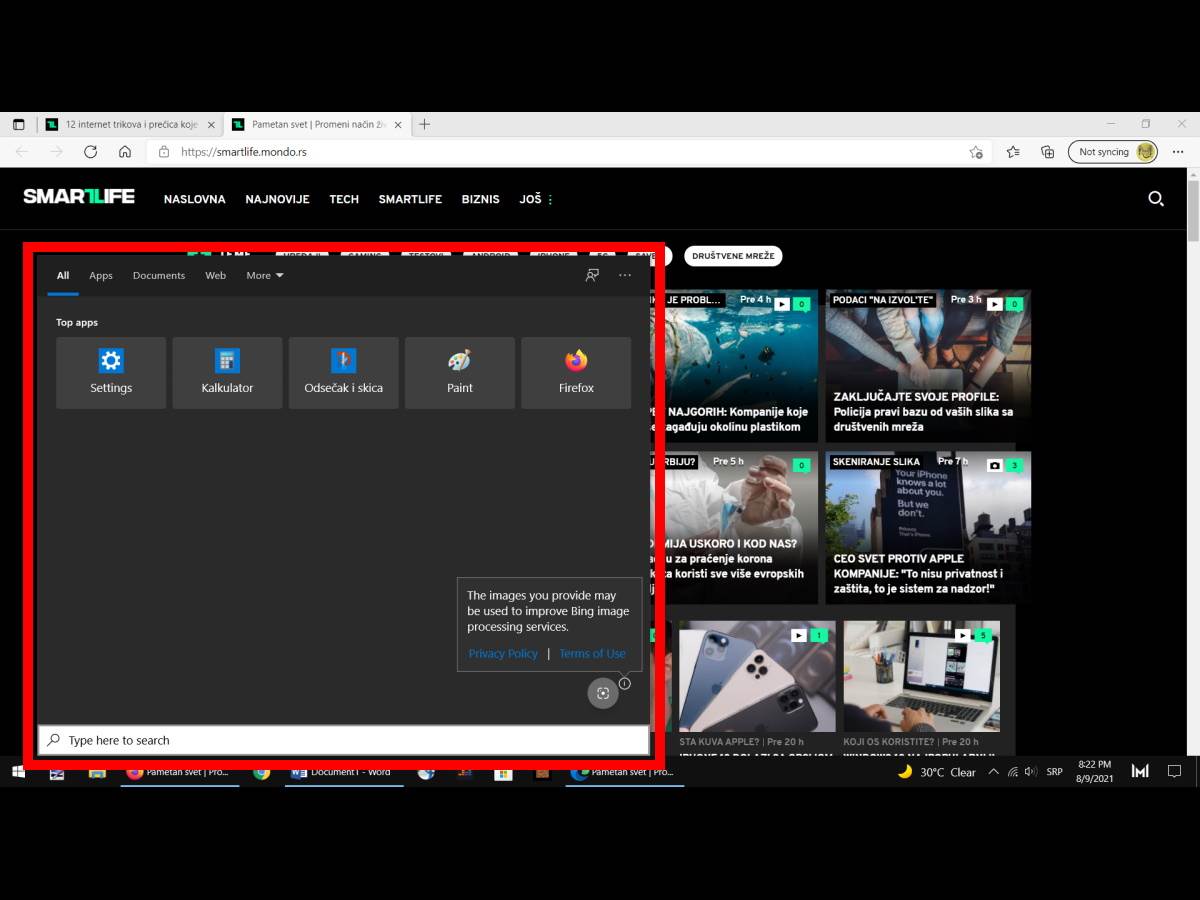Open the taskbar clock showing 8:22 PM
The height and width of the screenshot is (900, 1200).
coord(1094,771)
